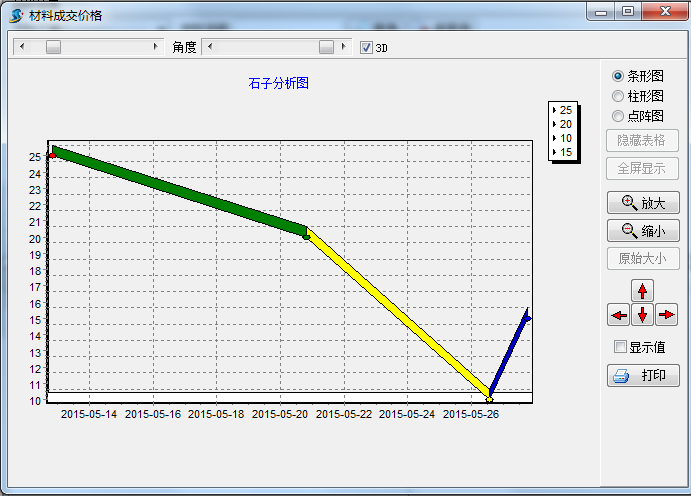Click the 角度 slider thumb
The width and height of the screenshot is (691, 496).
coord(326,47)
